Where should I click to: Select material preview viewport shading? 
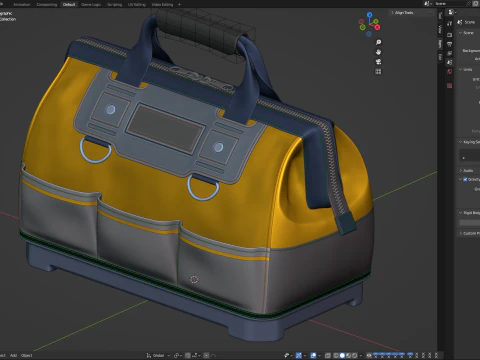[x=348, y=355]
